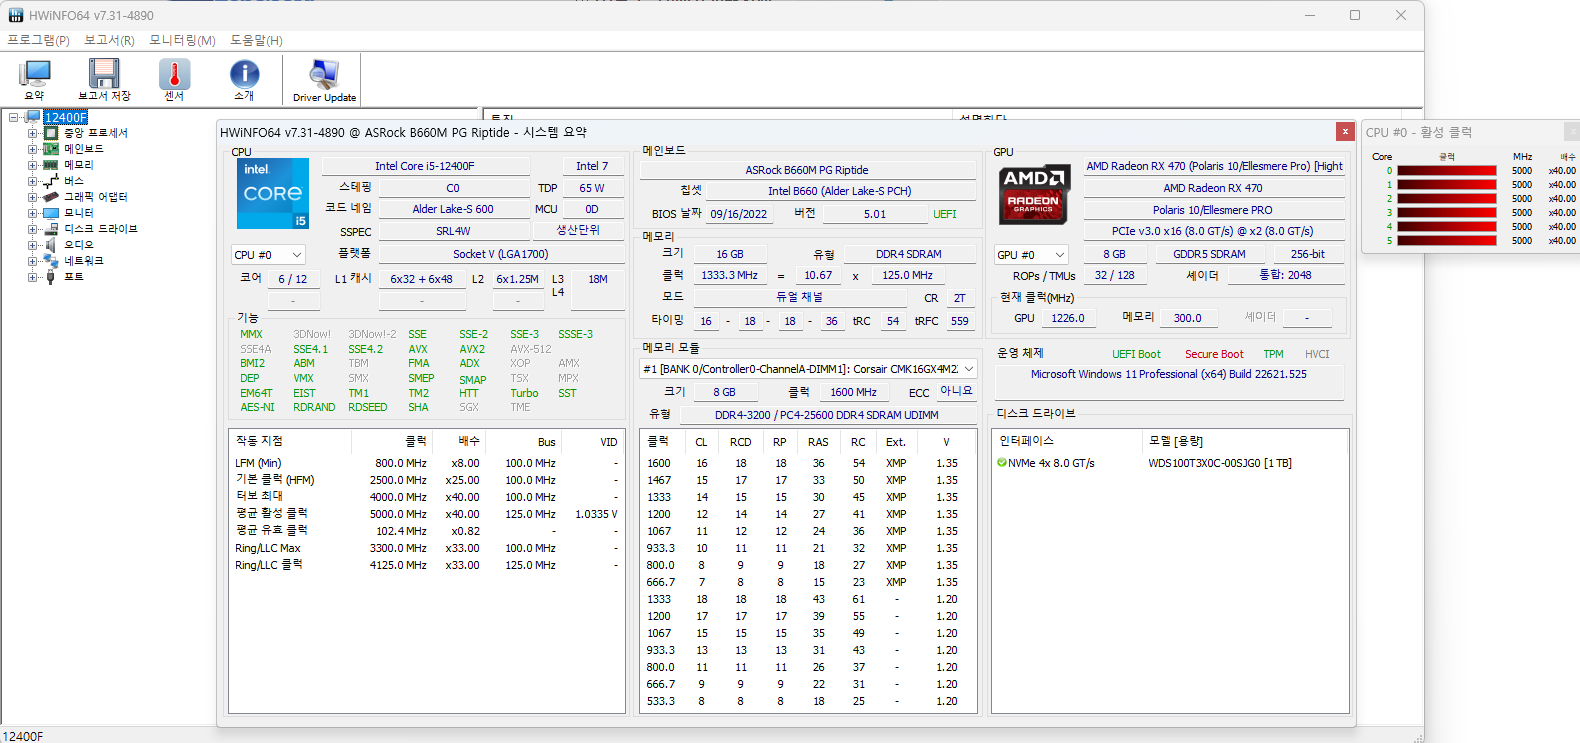The image size is (1580, 743).
Task: Click the TPM indicator
Action: click(x=1273, y=354)
